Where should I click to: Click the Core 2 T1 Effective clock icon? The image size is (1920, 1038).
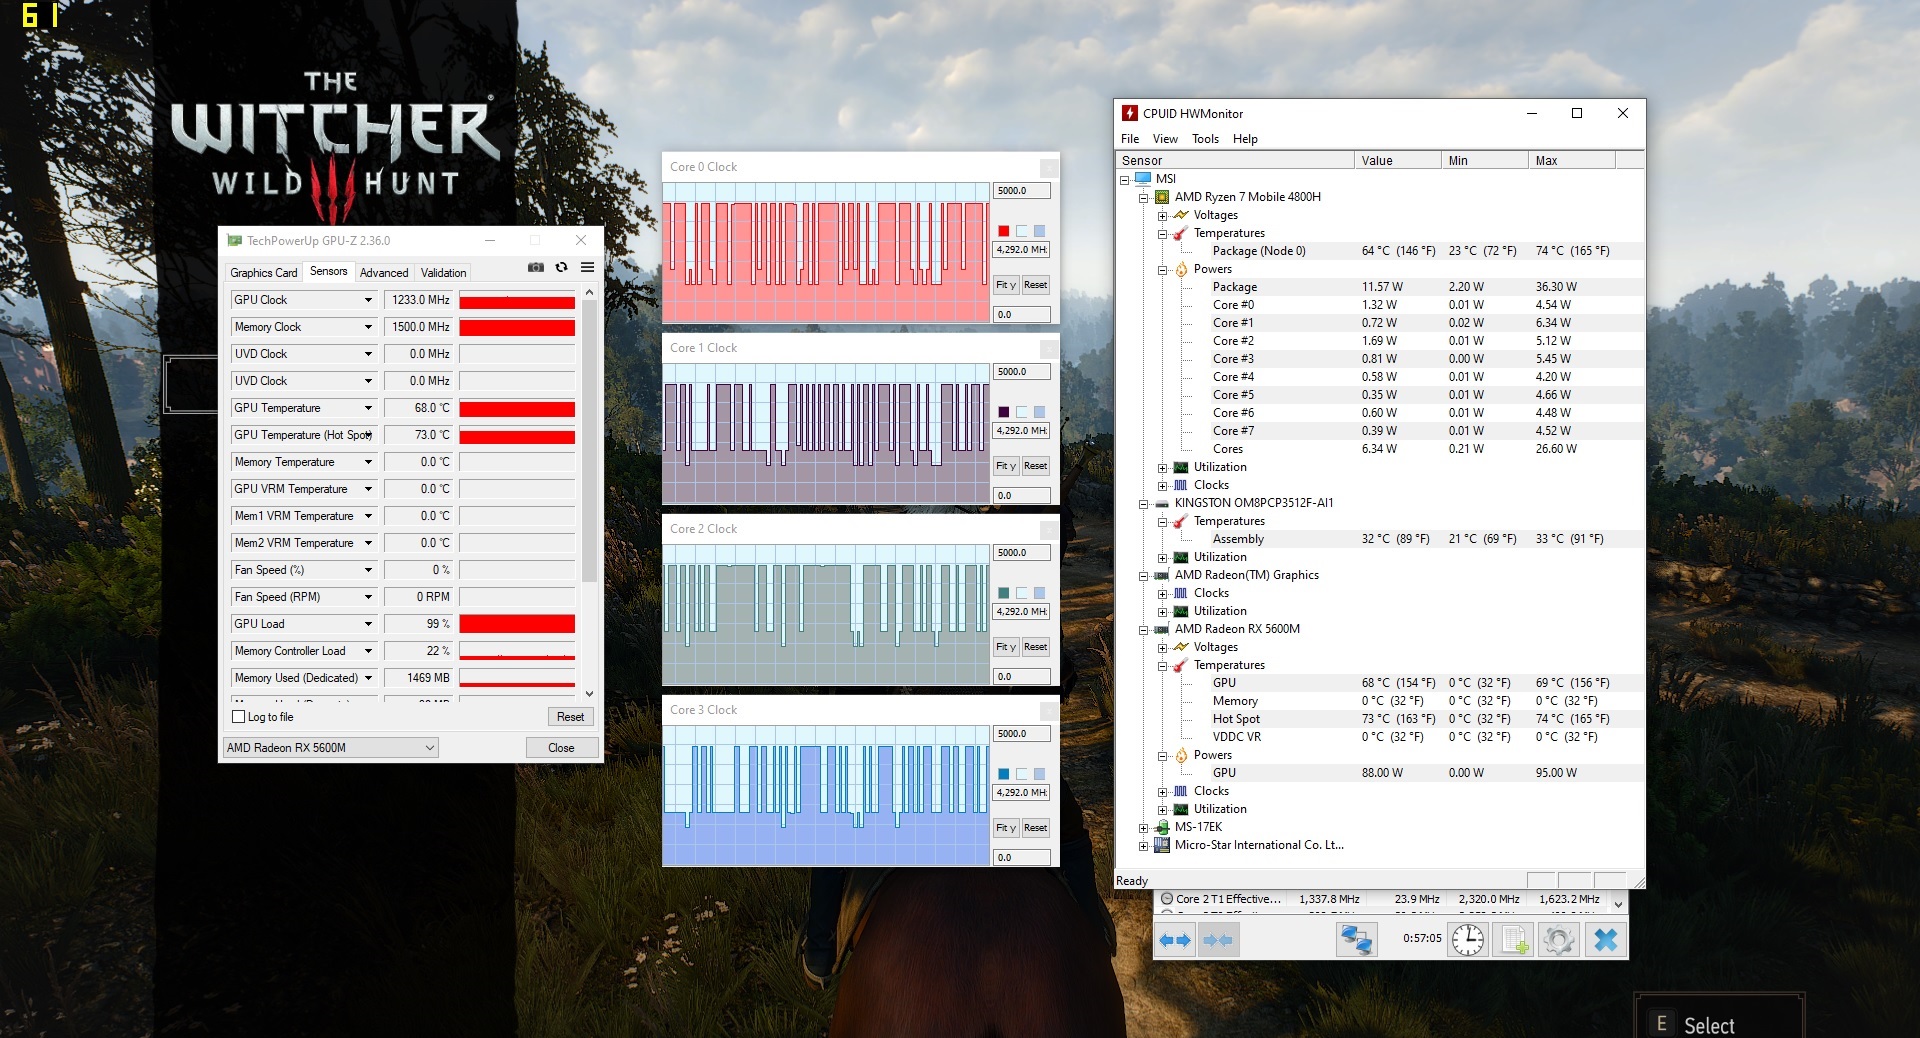[x=1166, y=899]
